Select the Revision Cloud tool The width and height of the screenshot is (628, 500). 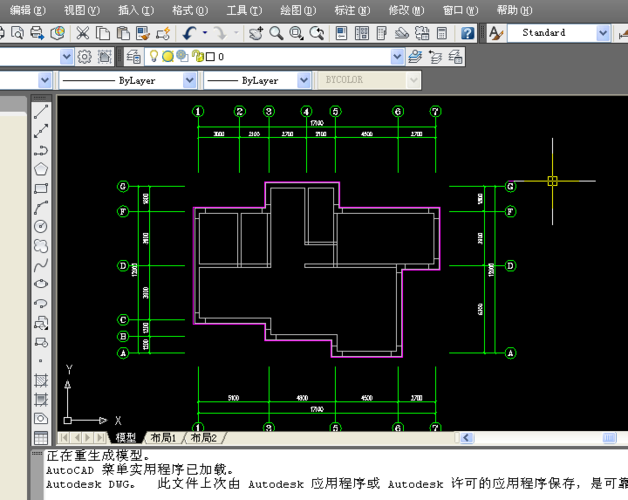[x=41, y=246]
